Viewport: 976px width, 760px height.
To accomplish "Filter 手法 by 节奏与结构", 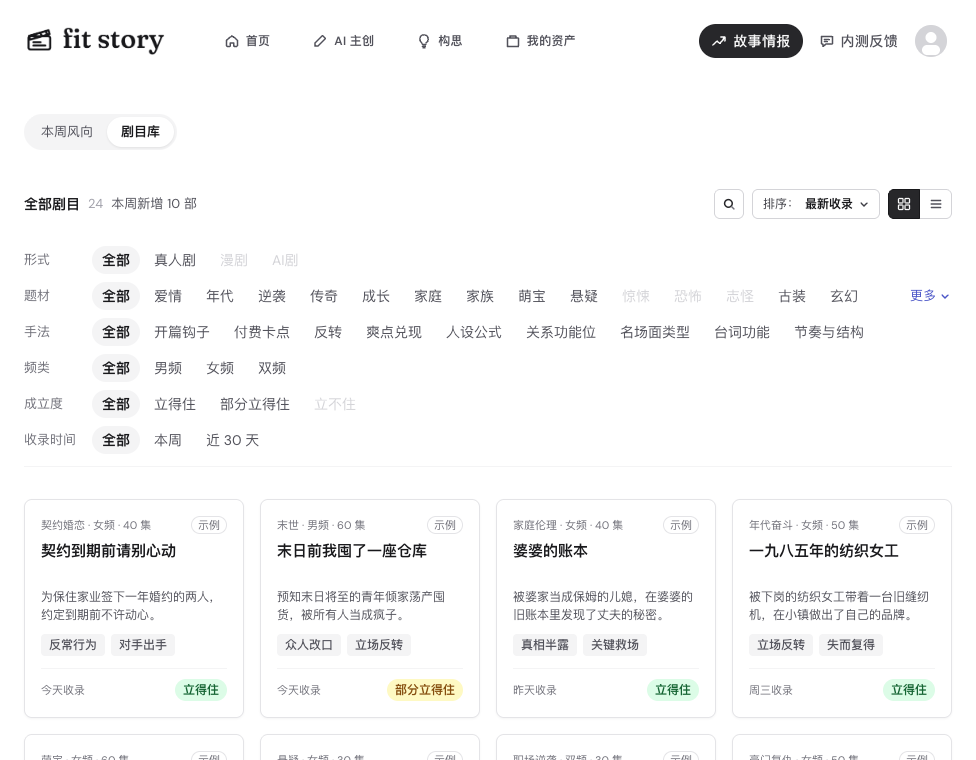I will (829, 332).
